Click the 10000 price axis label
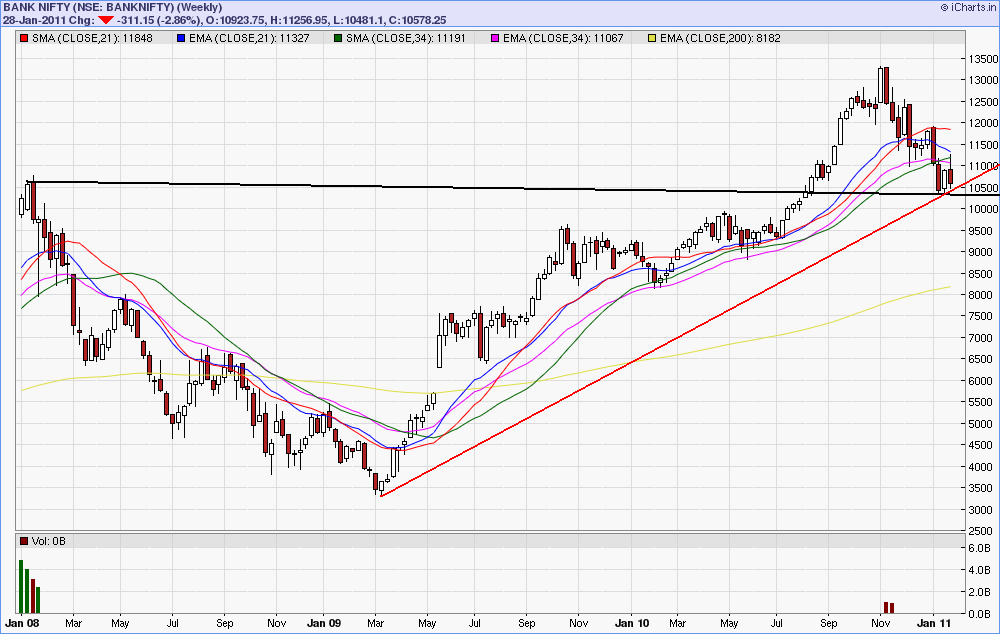This screenshot has width=1000, height=634. click(x=983, y=209)
